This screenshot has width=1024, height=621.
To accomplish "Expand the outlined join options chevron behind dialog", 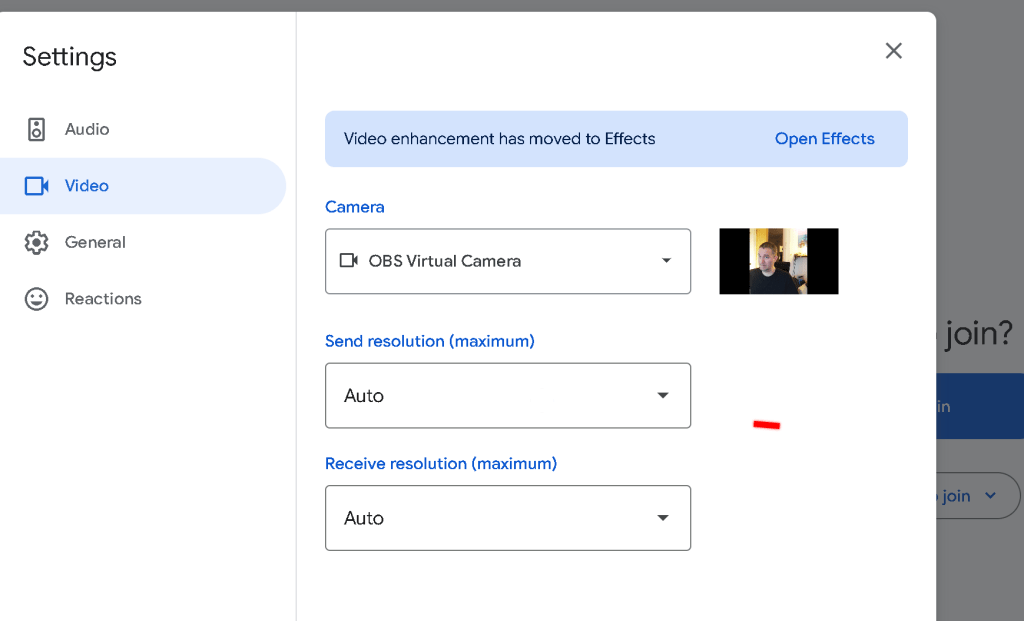I will (991, 496).
